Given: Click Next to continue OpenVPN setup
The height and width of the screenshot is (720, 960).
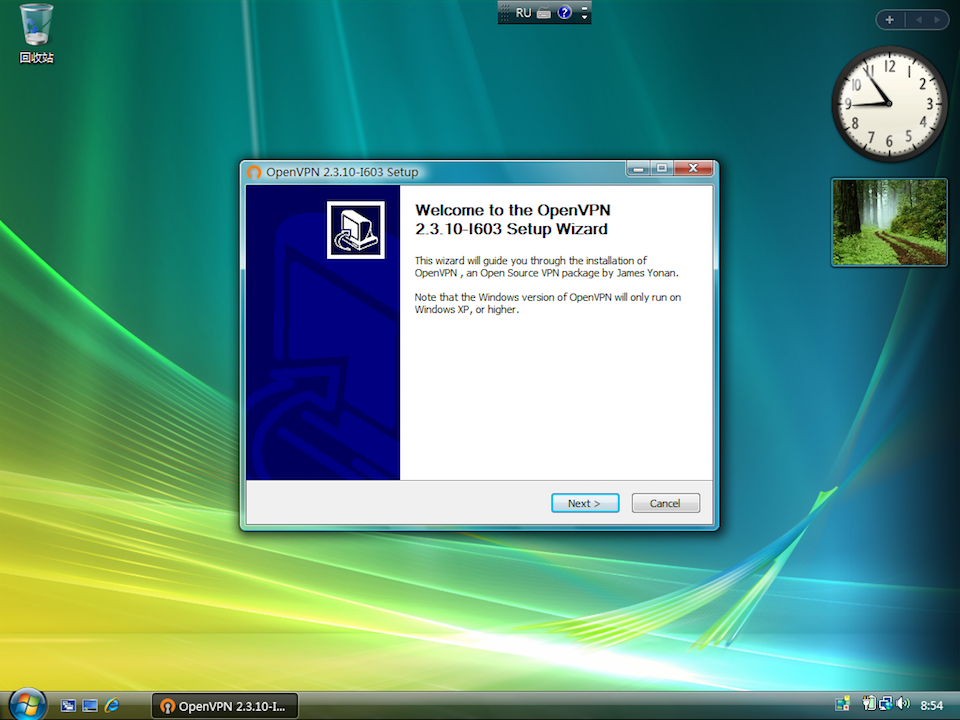Looking at the screenshot, I should pos(585,503).
